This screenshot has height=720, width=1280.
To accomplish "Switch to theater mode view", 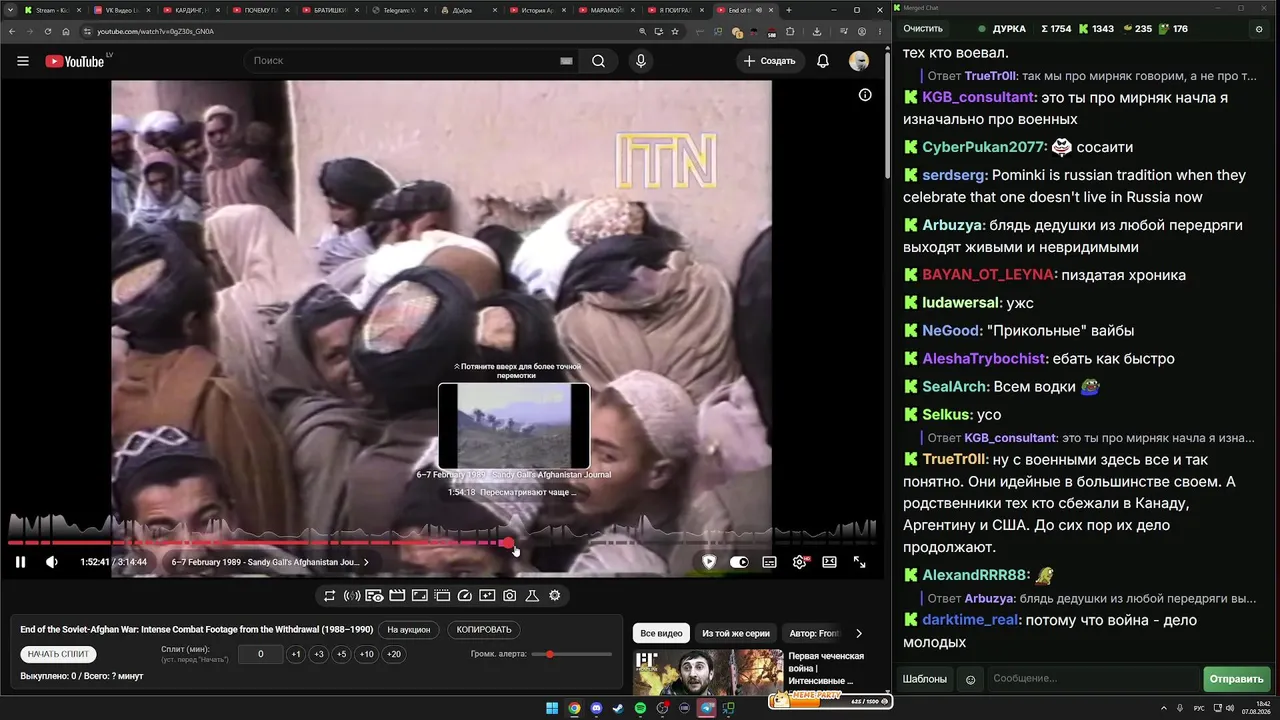I will 829,562.
